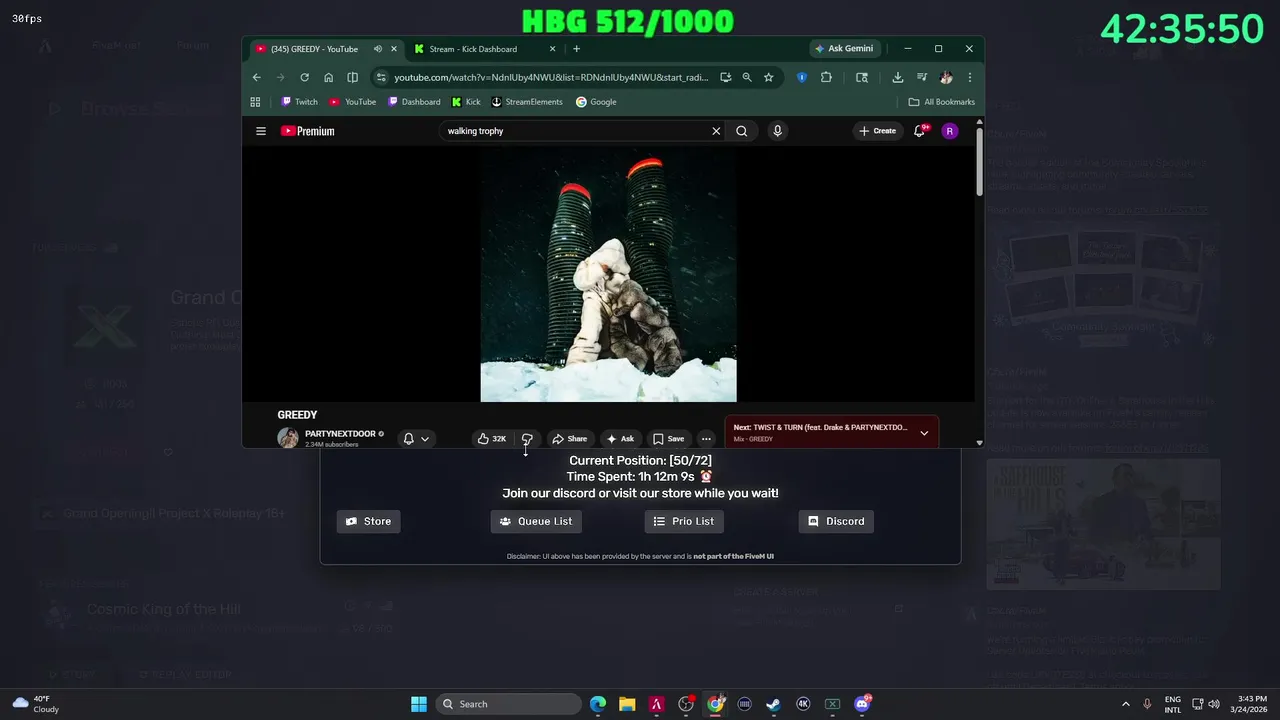The width and height of the screenshot is (1280, 720).
Task: Click the YouTube page vertical scrollbar
Action: 979,160
